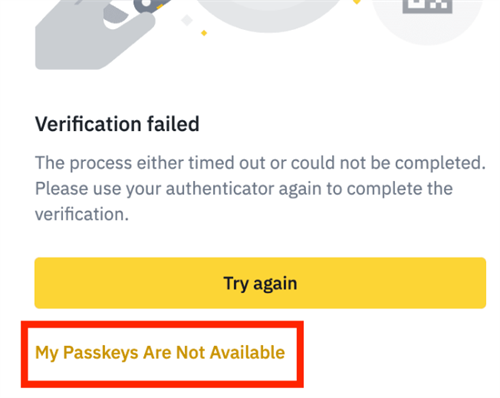500x398 pixels.
Task: Click the last description line reading verification.
Action: pos(82,214)
